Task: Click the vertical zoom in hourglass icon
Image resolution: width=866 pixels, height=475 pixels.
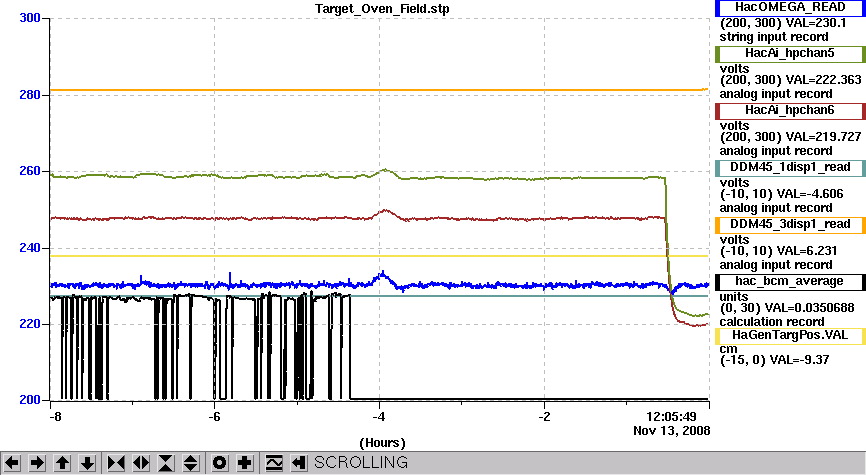Action: [x=166, y=462]
